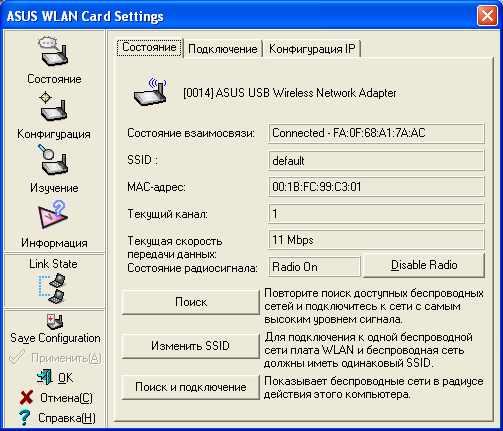Click the Изменить SSID button
The width and height of the screenshot is (503, 431).
(x=191, y=346)
